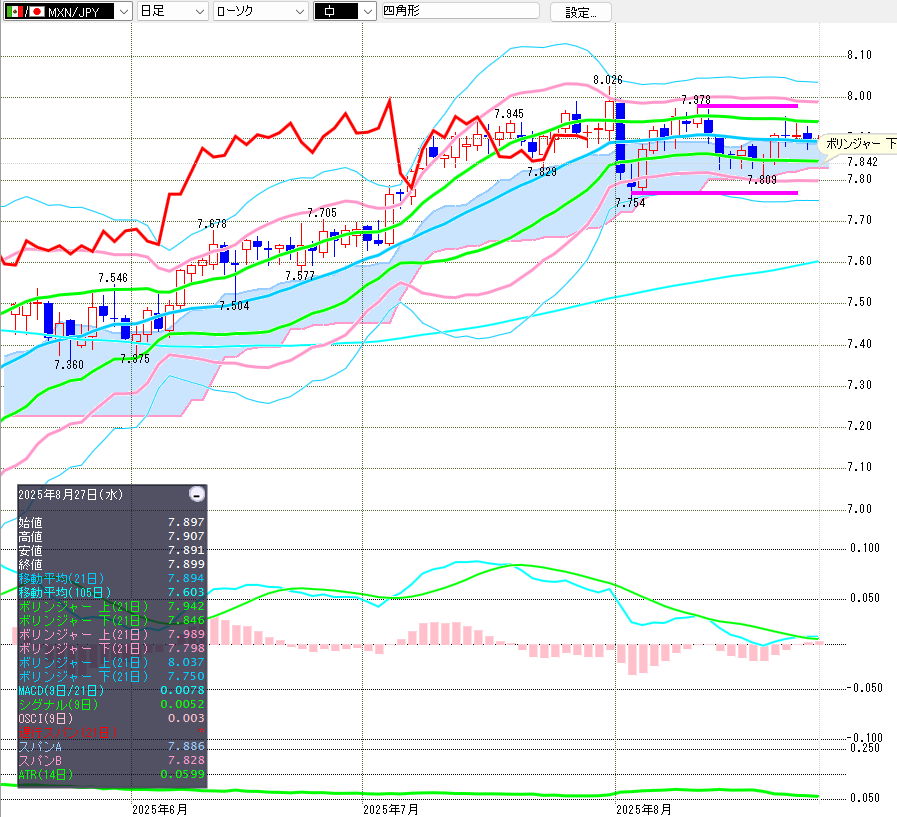Click the ボリンジャー 下 tooltip label
897x817 pixels.
coord(860,144)
